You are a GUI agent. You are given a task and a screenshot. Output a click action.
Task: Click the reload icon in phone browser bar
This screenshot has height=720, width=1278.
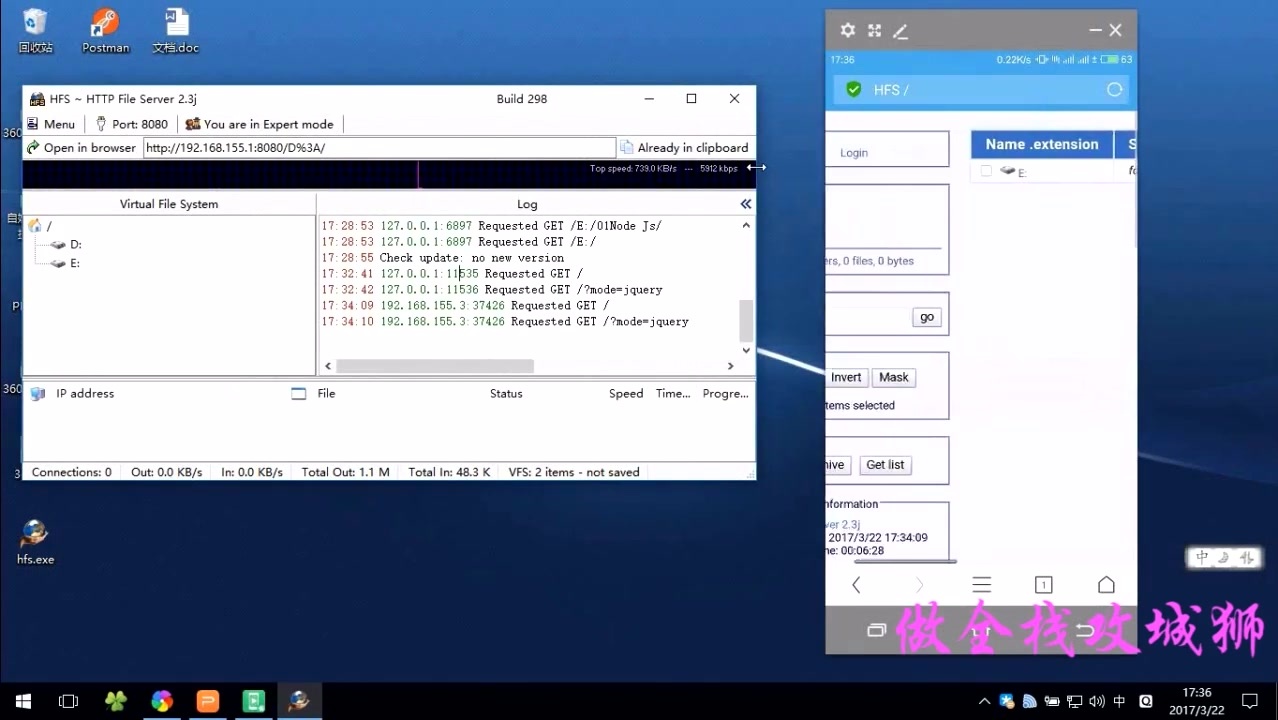(x=1114, y=90)
